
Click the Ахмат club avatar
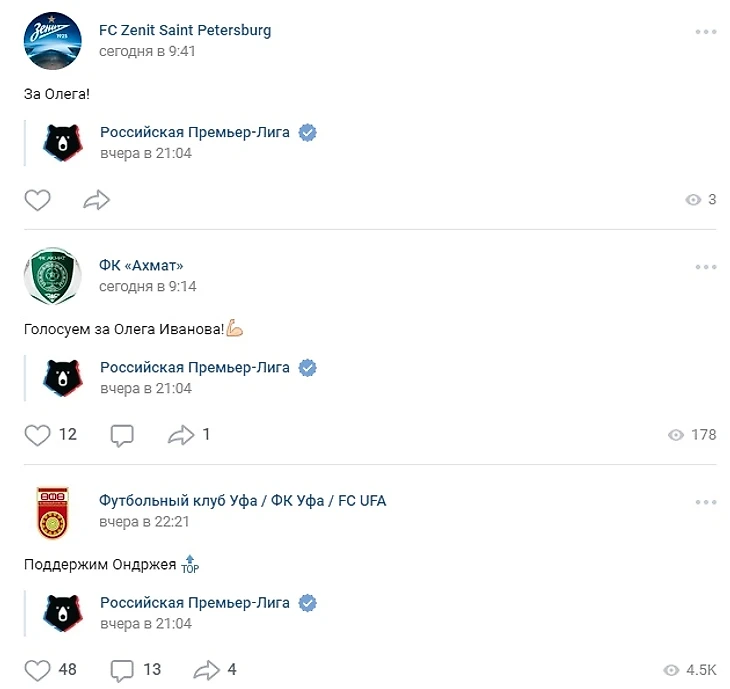pos(53,276)
